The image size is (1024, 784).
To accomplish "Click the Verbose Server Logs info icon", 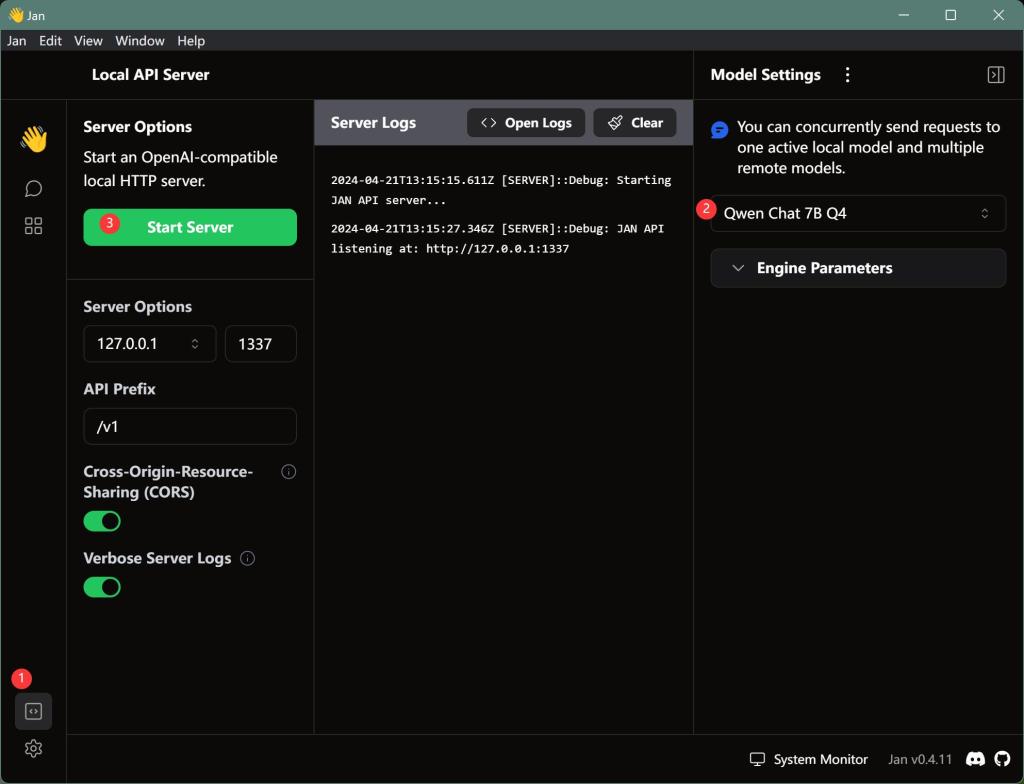I will coord(248,558).
